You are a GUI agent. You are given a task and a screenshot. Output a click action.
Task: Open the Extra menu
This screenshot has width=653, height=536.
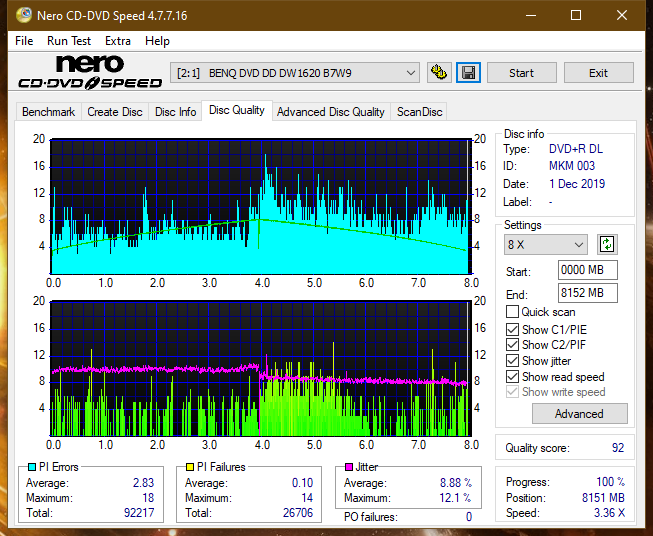tap(118, 41)
